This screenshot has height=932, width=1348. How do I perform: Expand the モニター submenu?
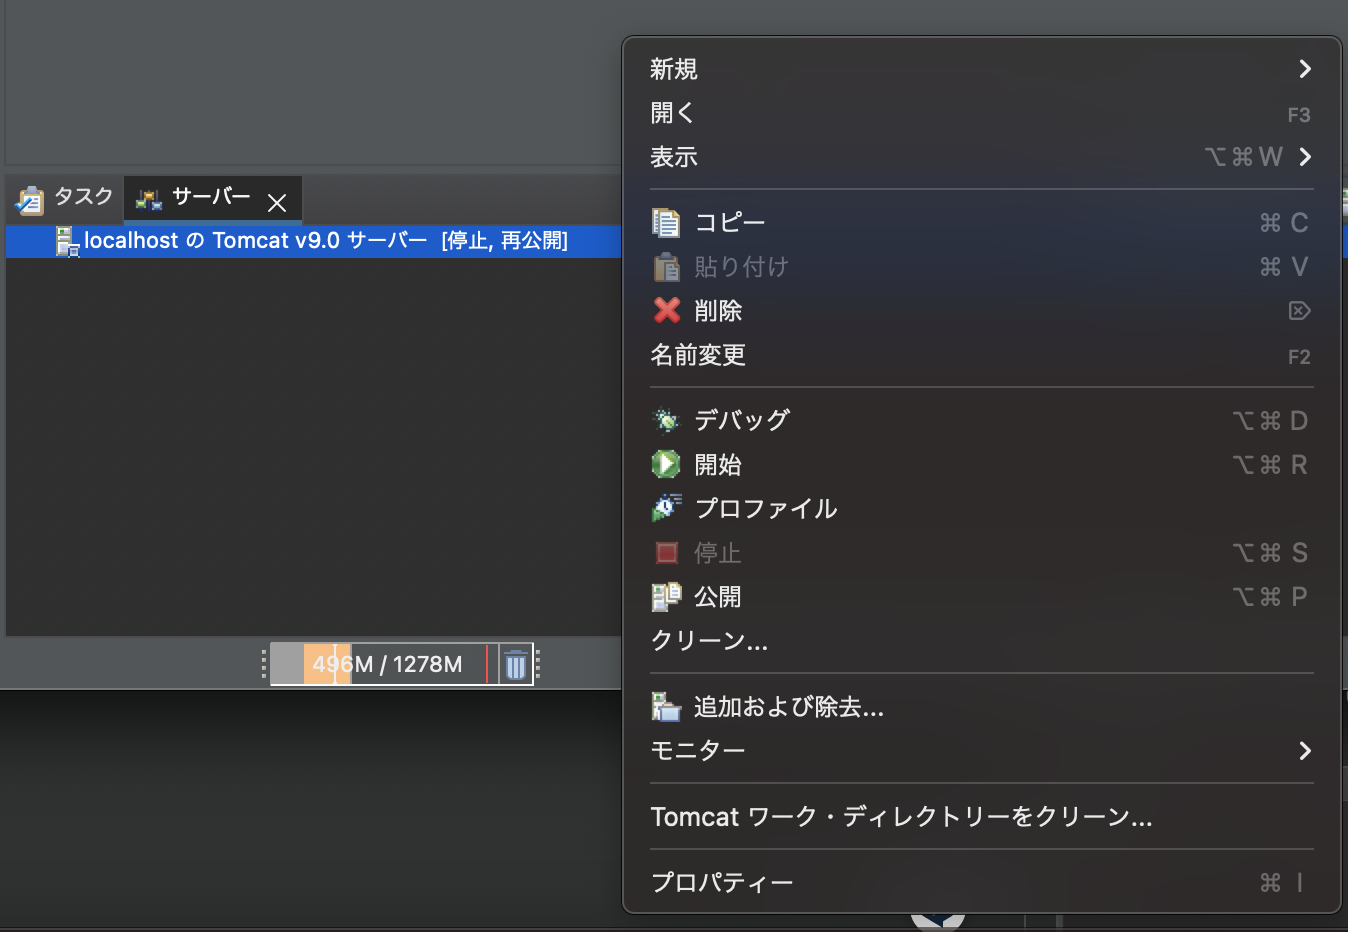click(1305, 750)
